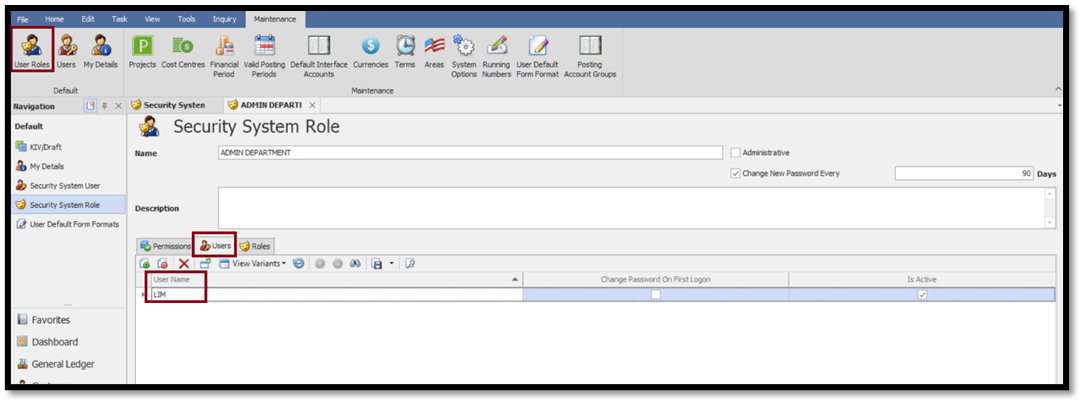Viewport: 1082px width, 403px height.
Task: Open Posting Account Groups
Action: click(590, 55)
